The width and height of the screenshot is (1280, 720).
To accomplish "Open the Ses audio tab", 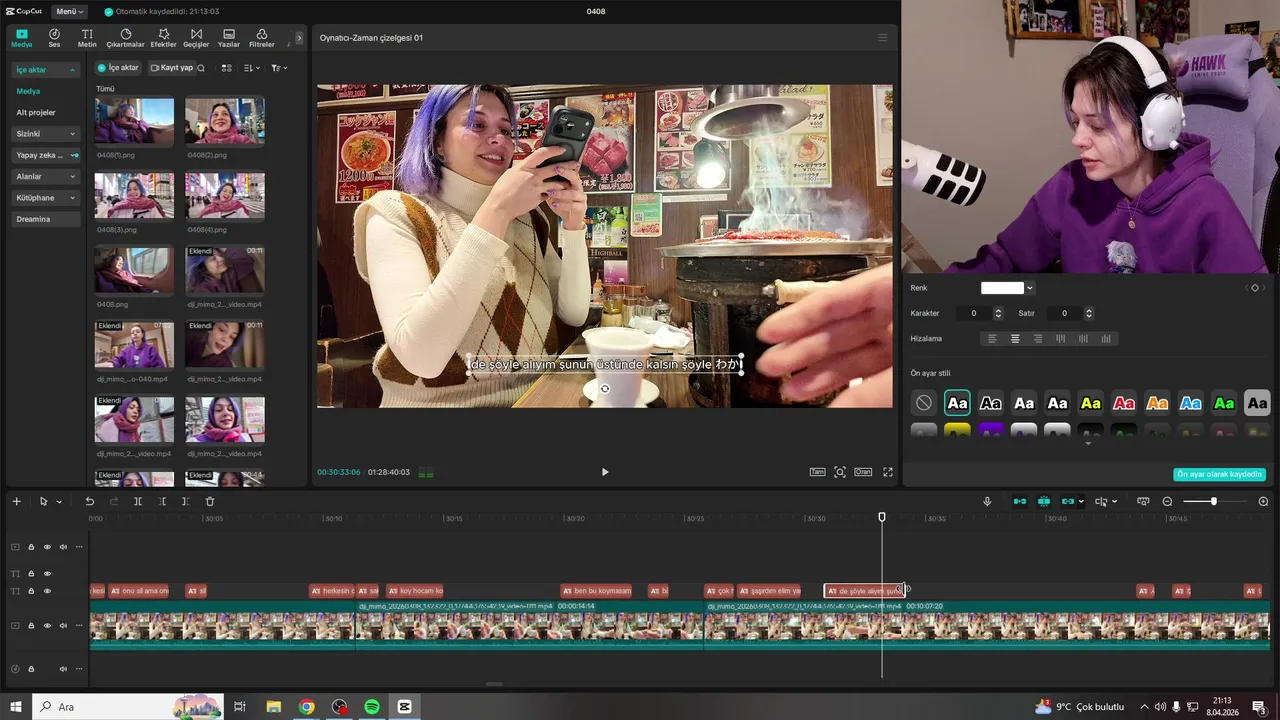I will (54, 38).
